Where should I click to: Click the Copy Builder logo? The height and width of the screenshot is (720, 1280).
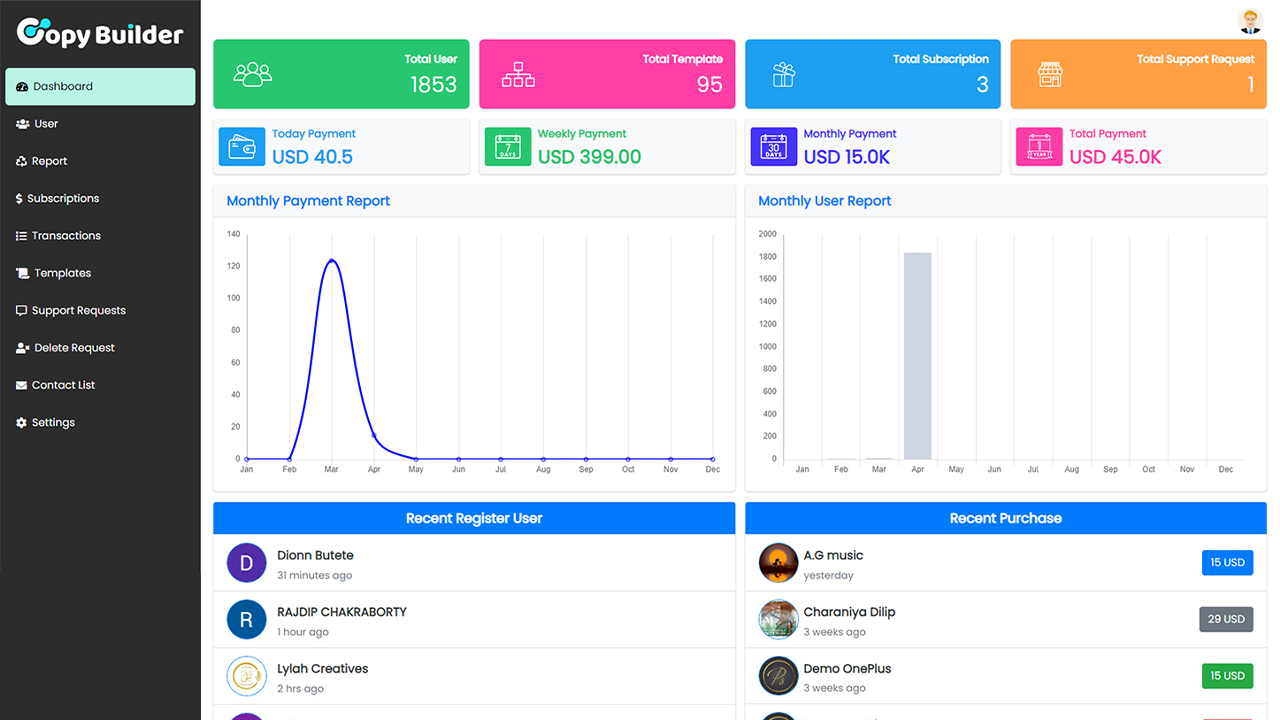[x=100, y=34]
